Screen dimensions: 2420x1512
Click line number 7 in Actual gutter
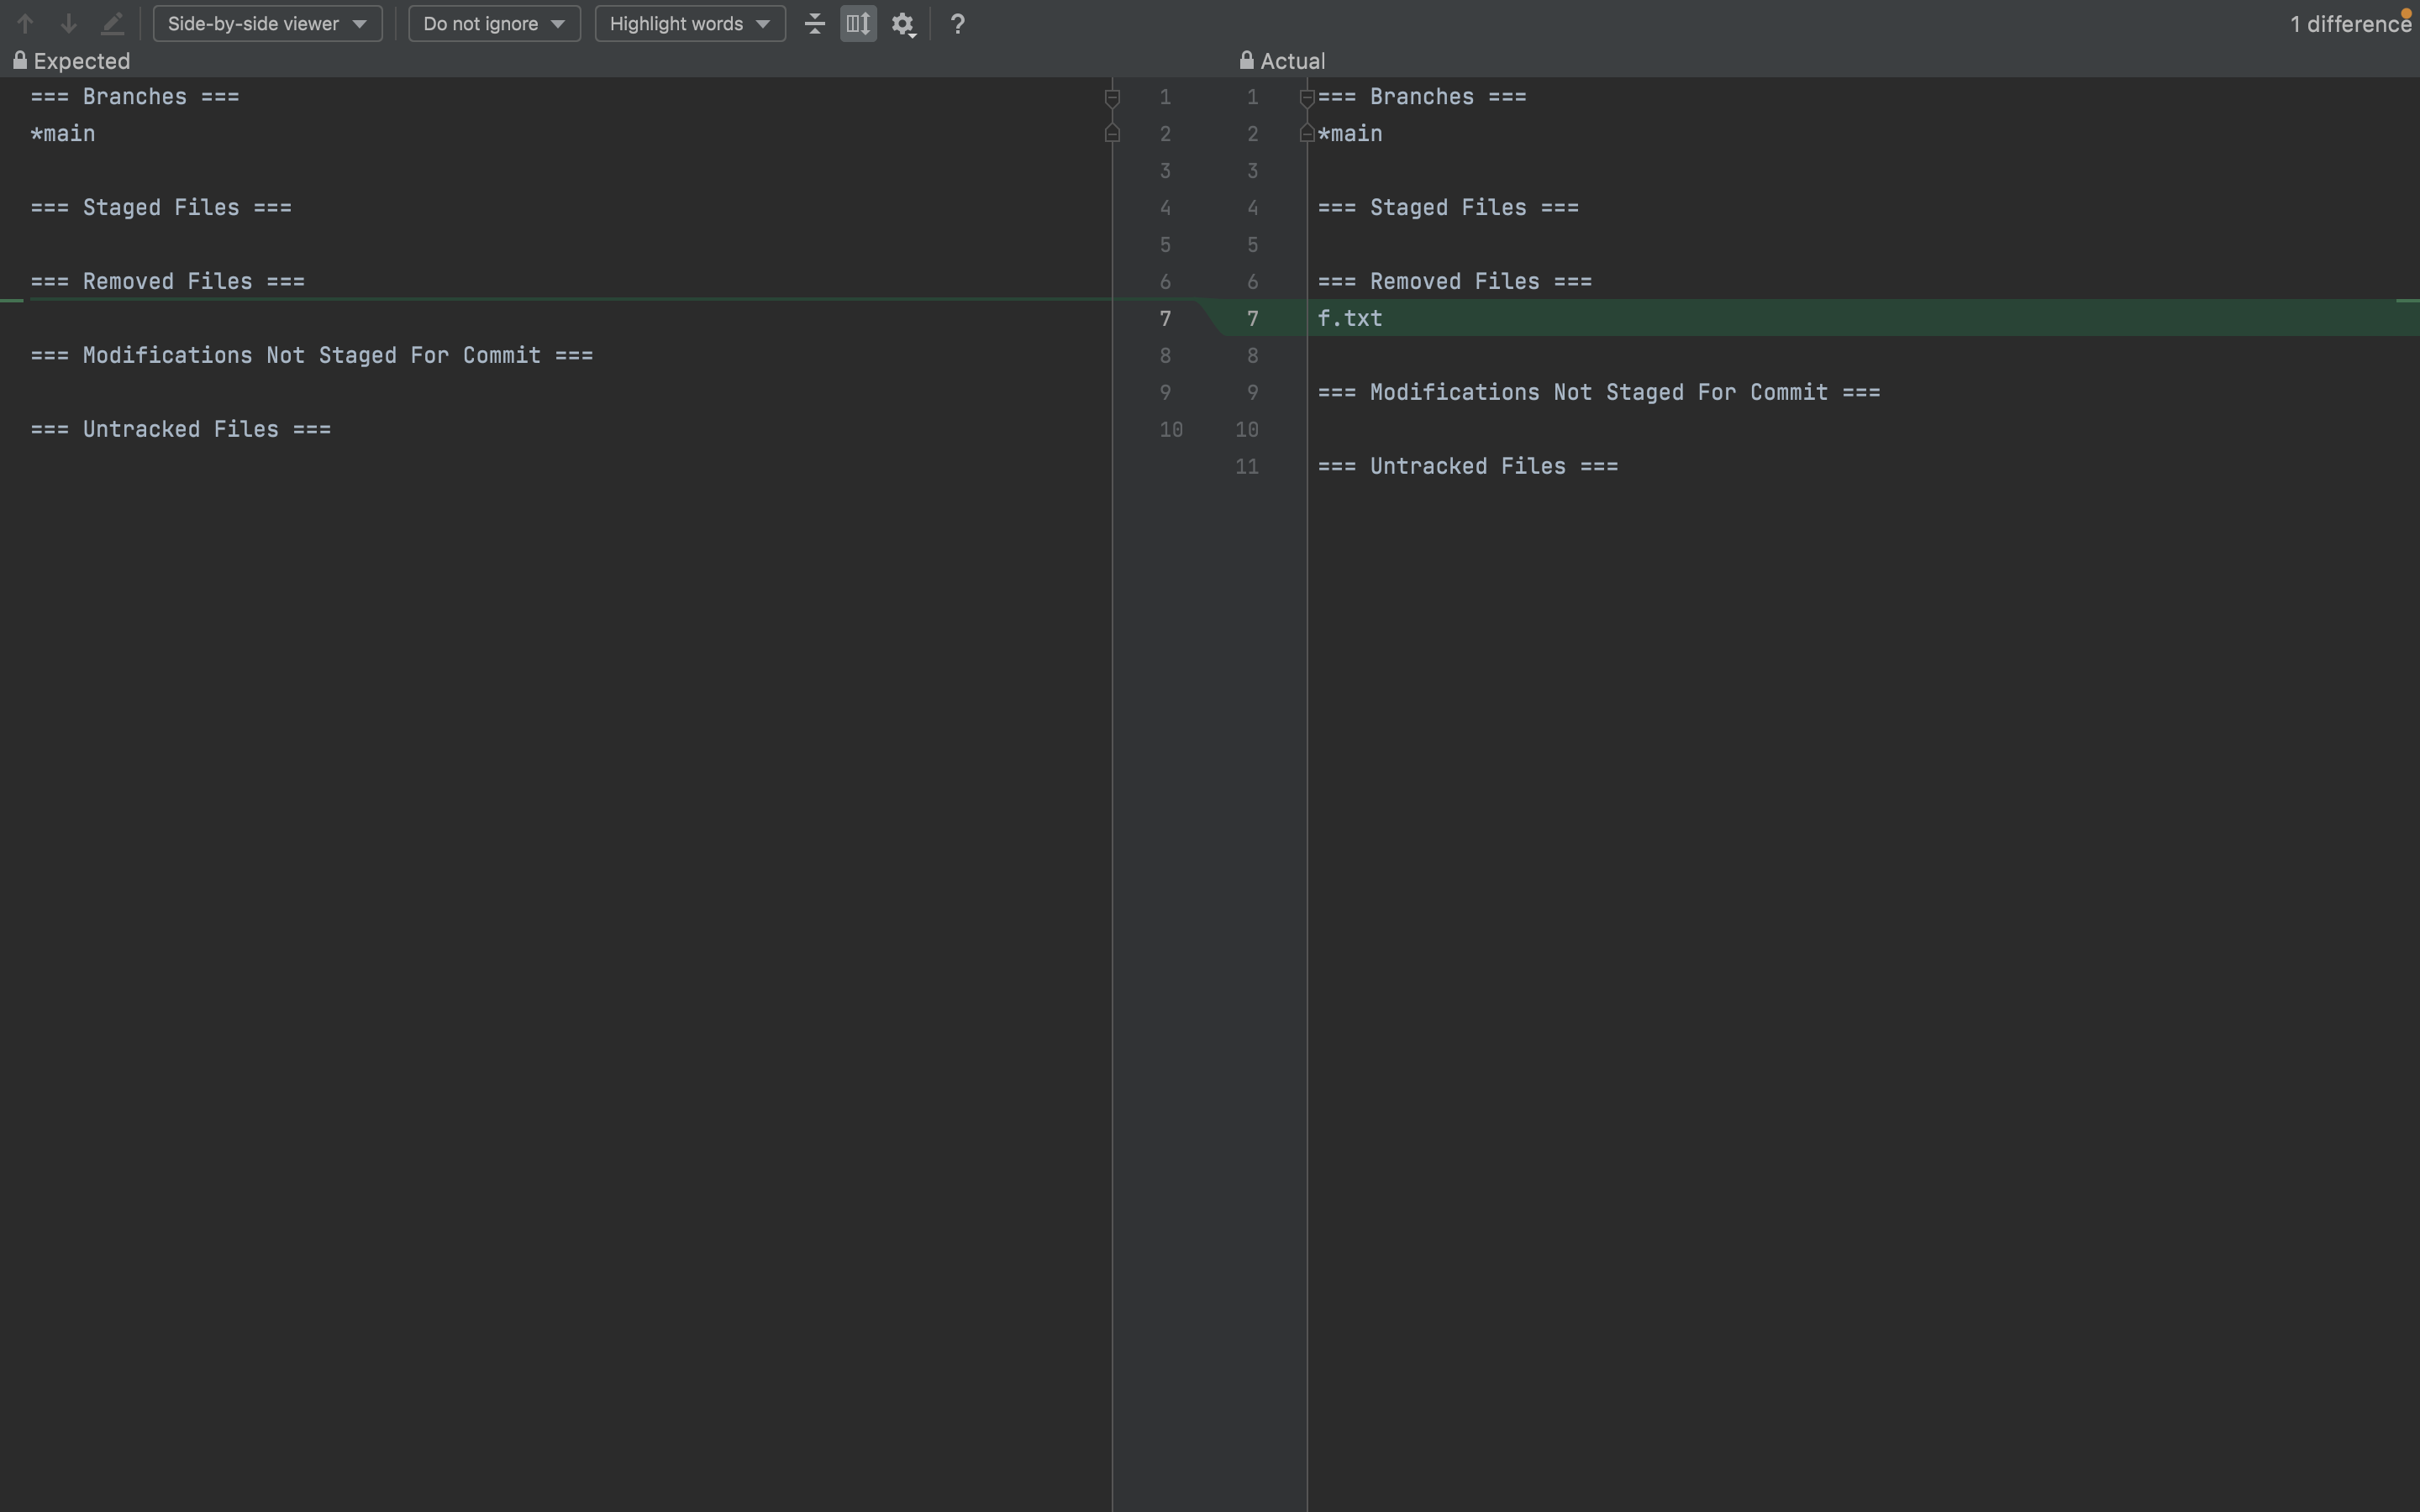[1252, 318]
